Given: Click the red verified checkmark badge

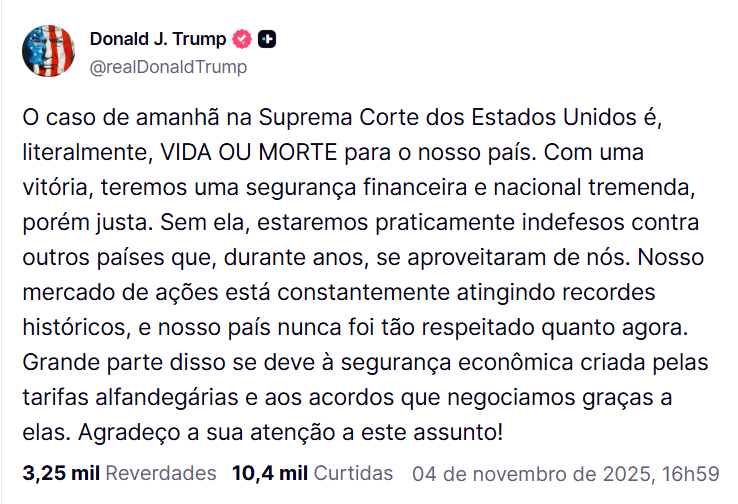Looking at the screenshot, I should pyautogui.click(x=242, y=40).
